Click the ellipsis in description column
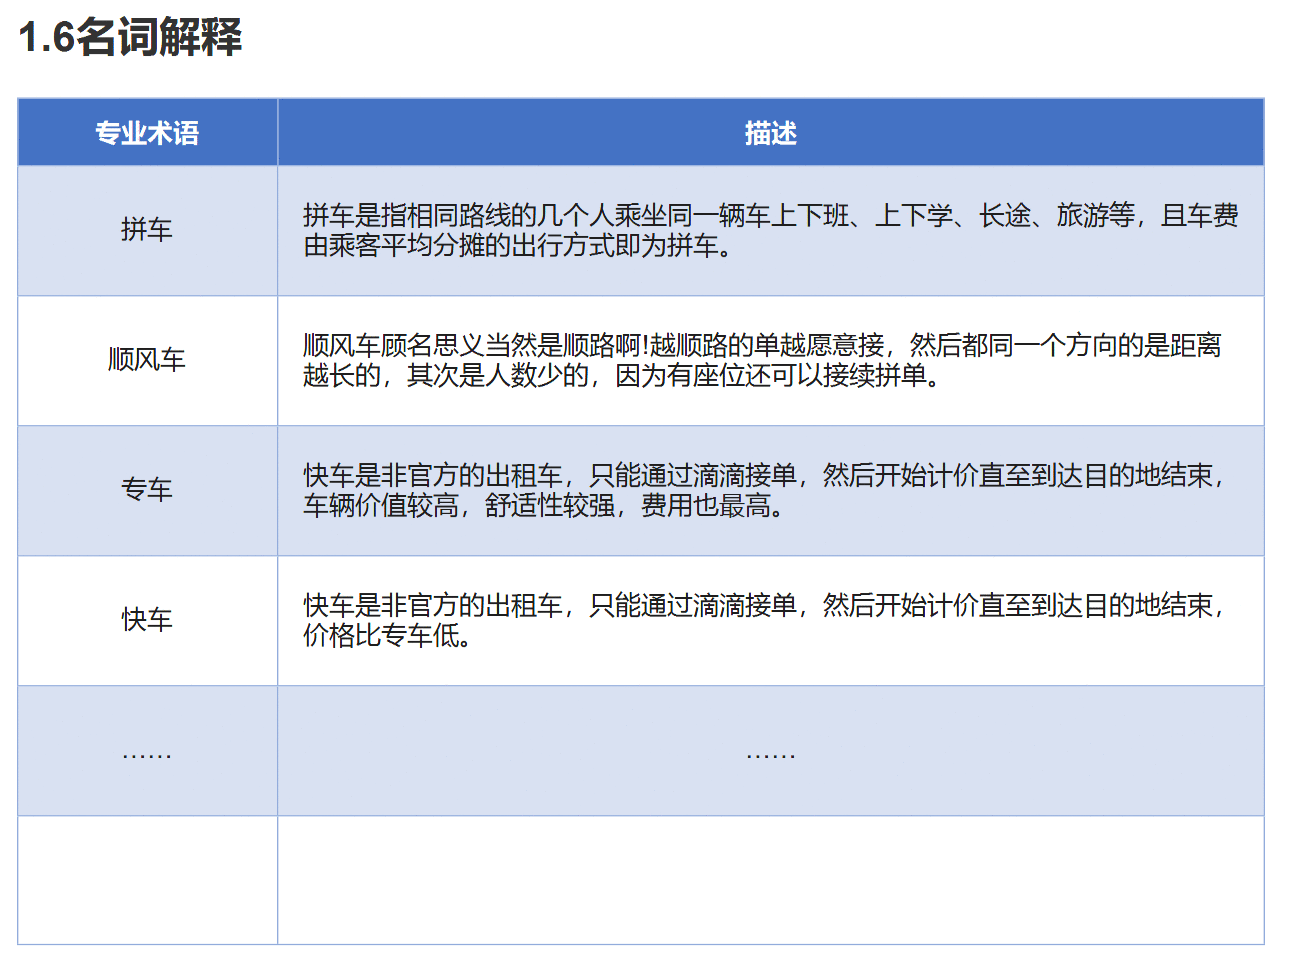This screenshot has height=974, width=1301. pos(770,751)
